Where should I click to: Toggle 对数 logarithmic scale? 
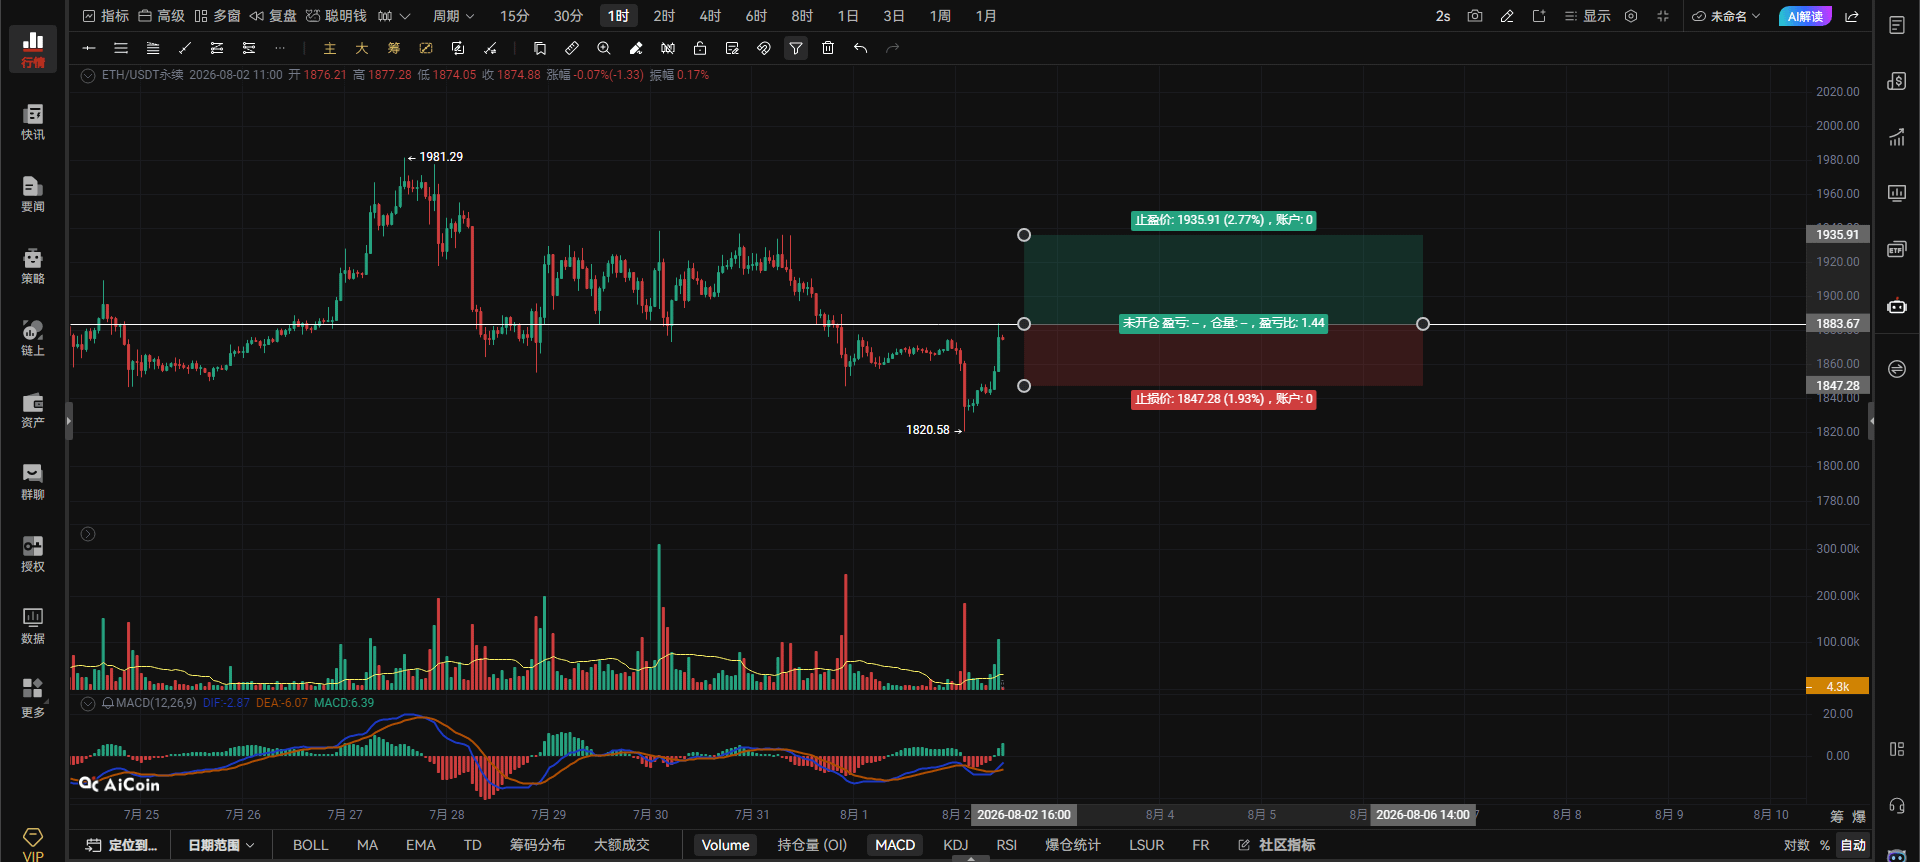click(x=1797, y=845)
